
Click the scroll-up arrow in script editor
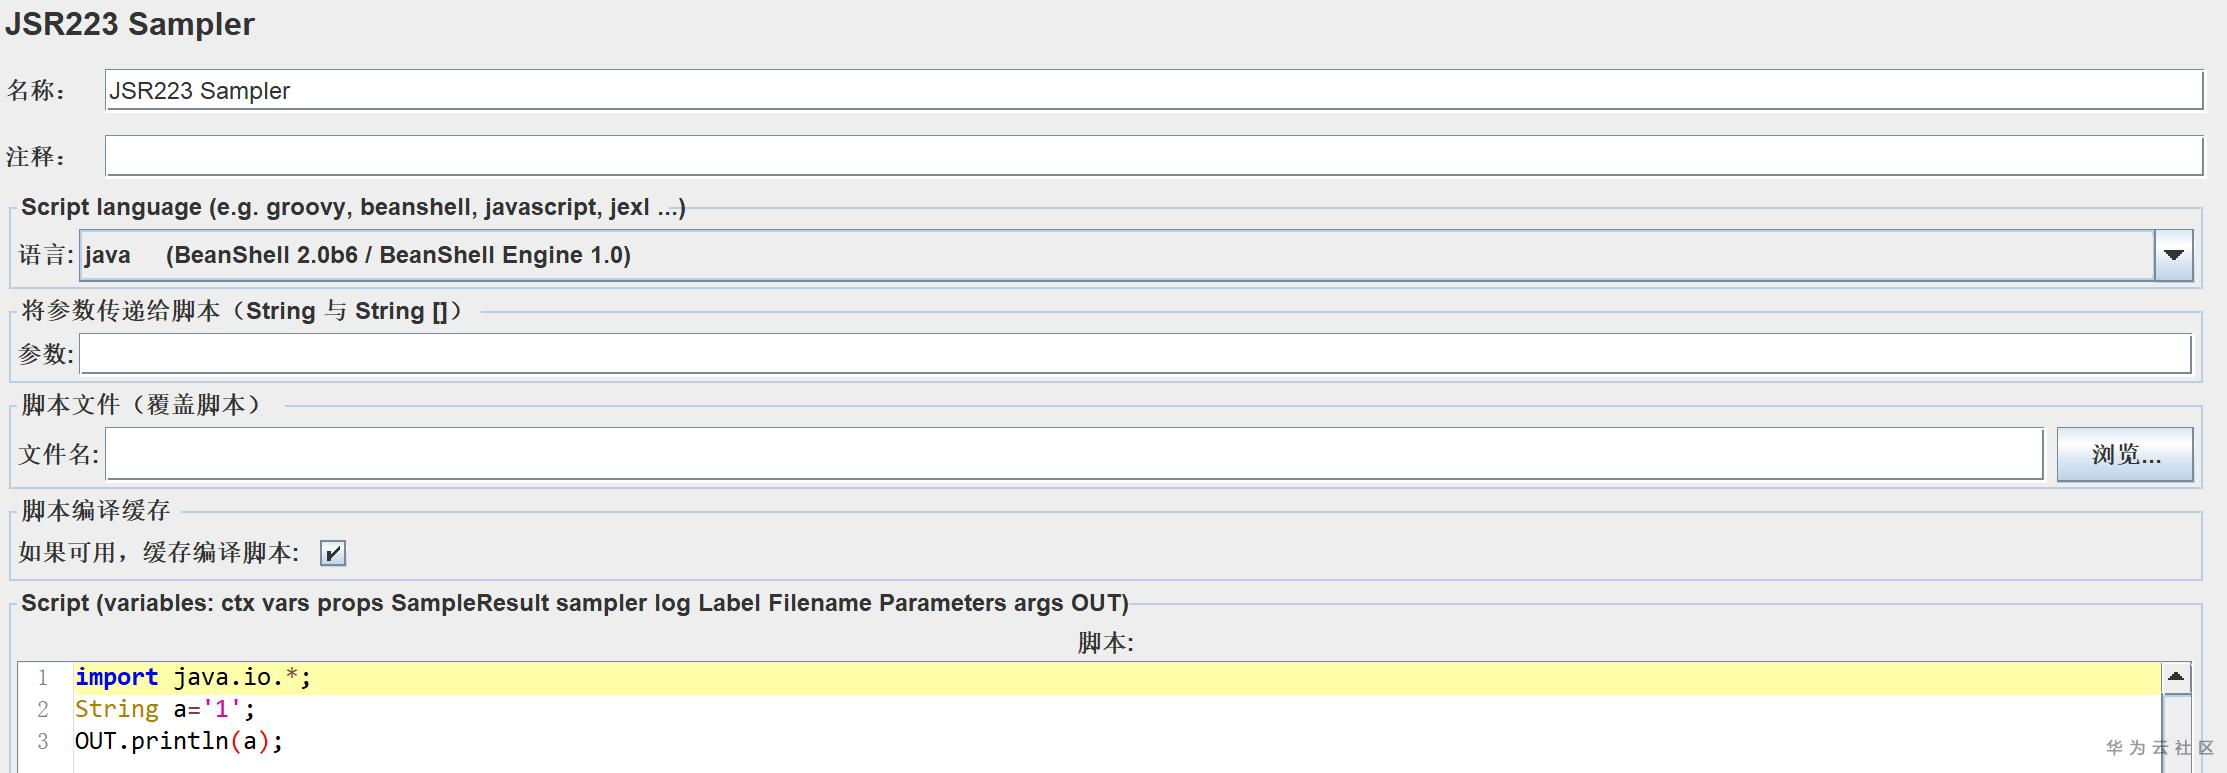[x=2175, y=677]
